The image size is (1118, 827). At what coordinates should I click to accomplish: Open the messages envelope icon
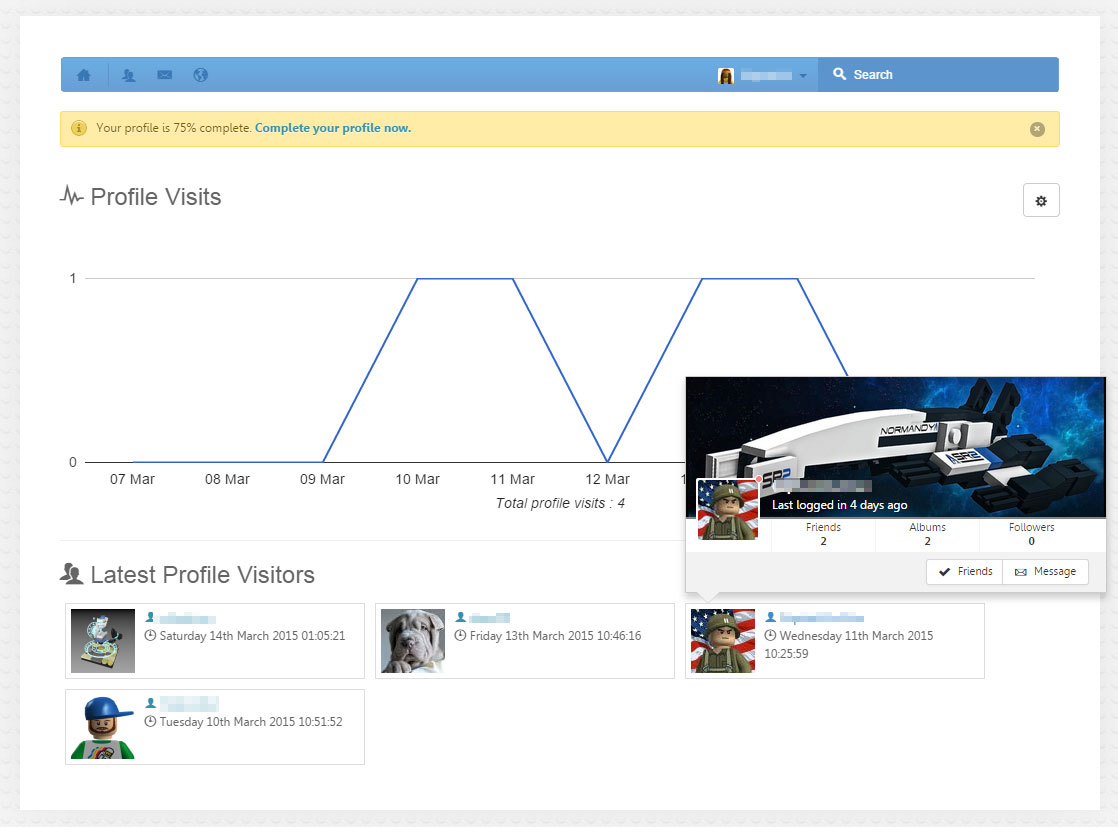[x=165, y=75]
